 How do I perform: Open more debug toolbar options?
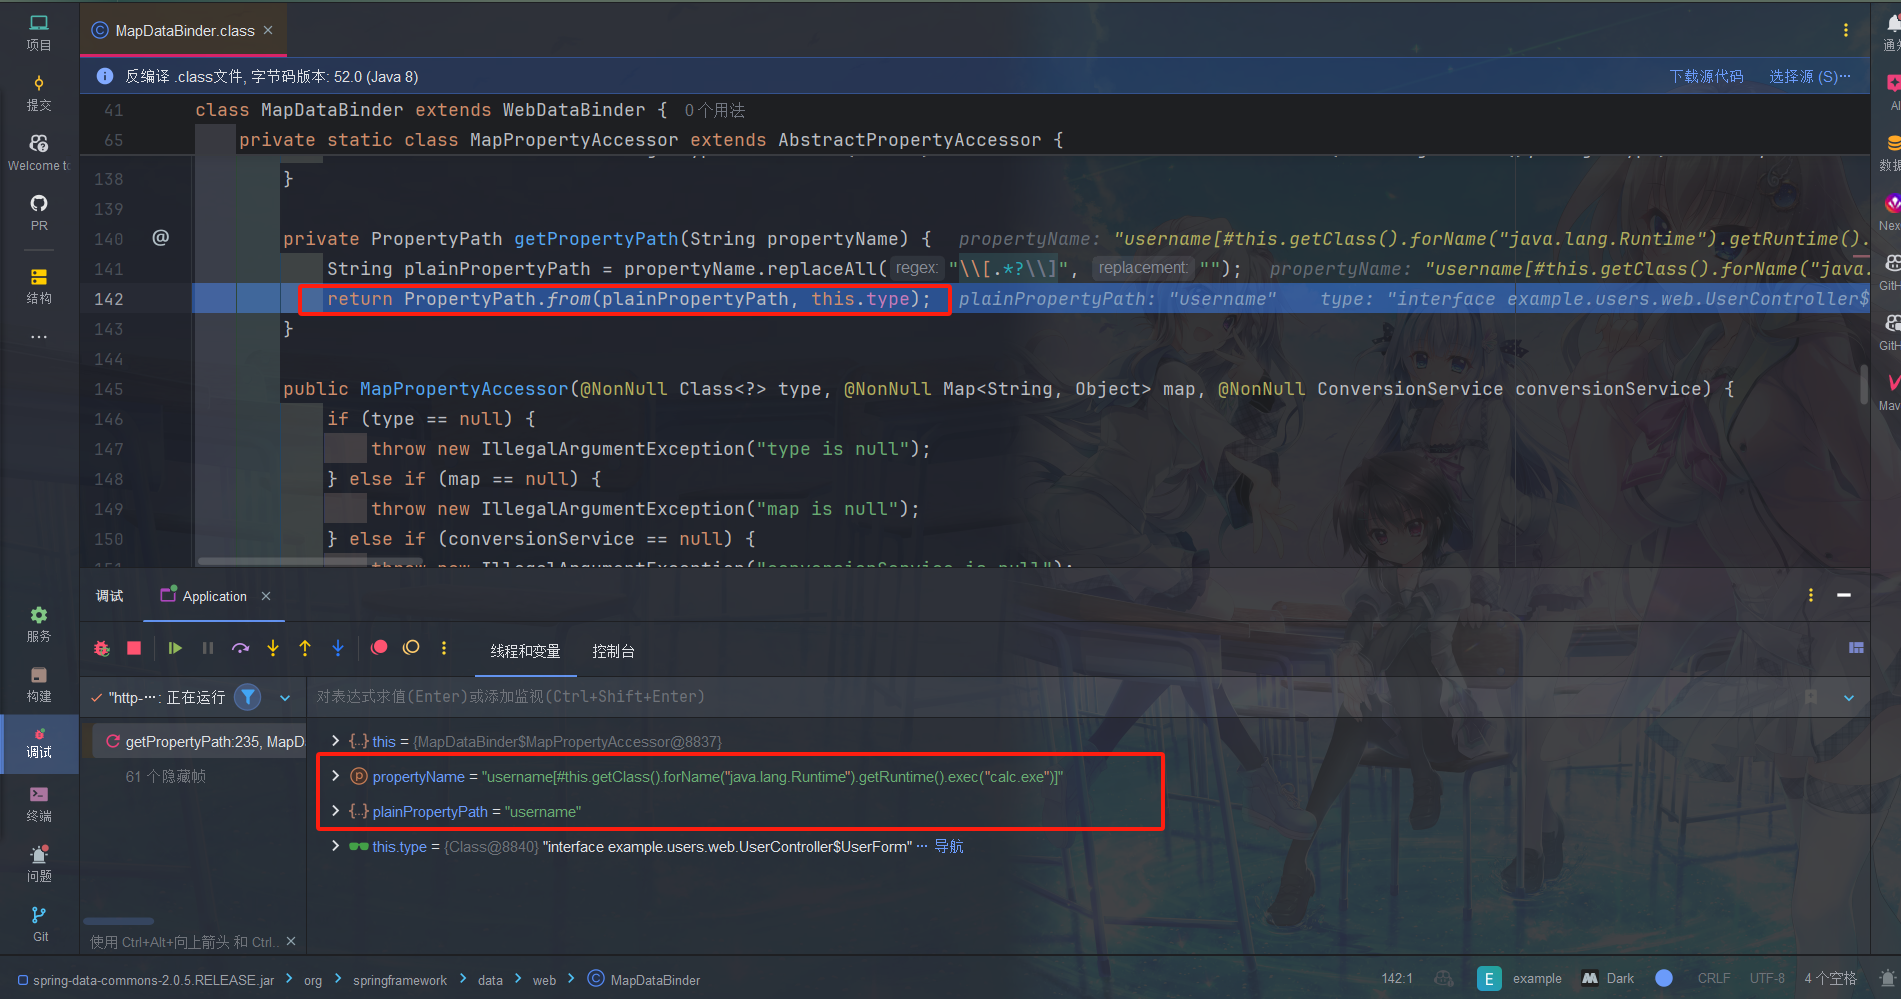444,648
